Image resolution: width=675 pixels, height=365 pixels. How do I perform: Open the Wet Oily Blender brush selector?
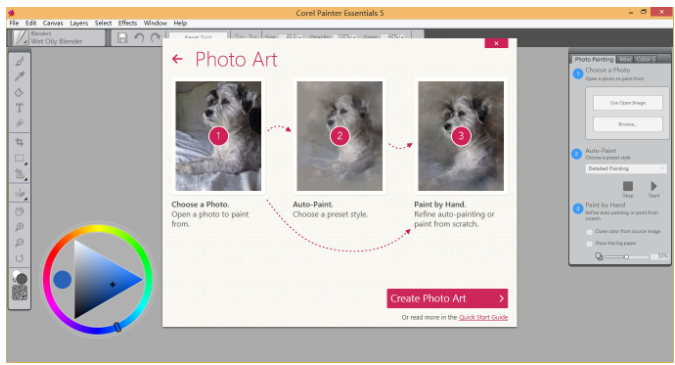pos(58,38)
